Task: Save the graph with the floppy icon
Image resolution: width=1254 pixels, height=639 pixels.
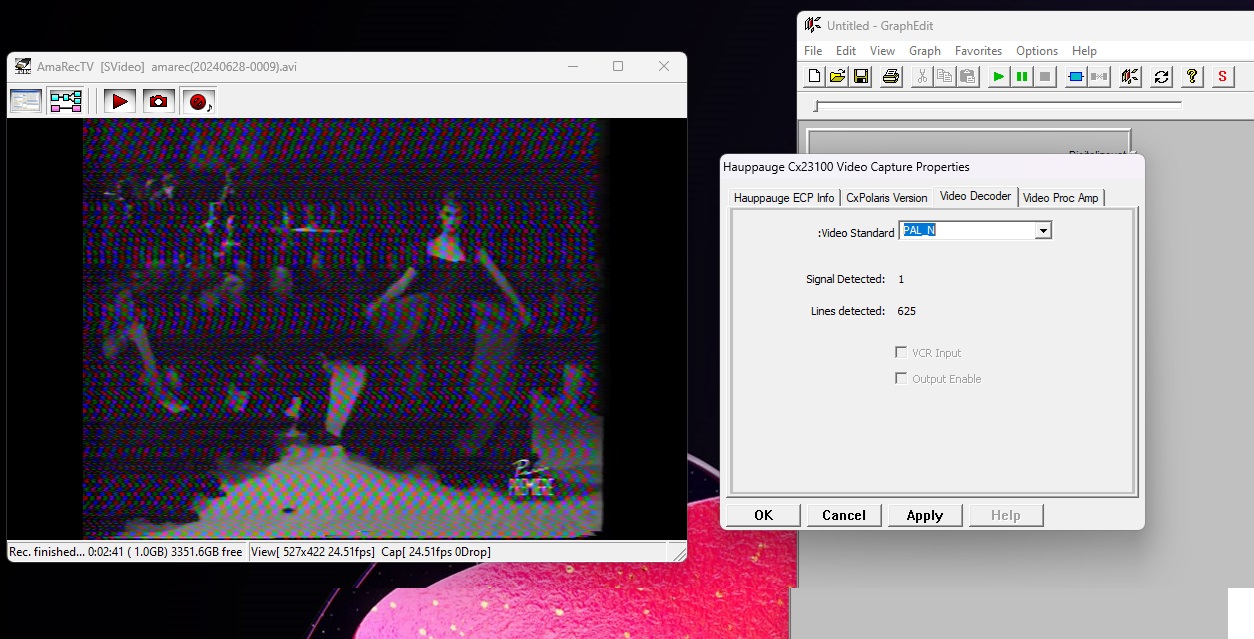Action: tap(861, 76)
